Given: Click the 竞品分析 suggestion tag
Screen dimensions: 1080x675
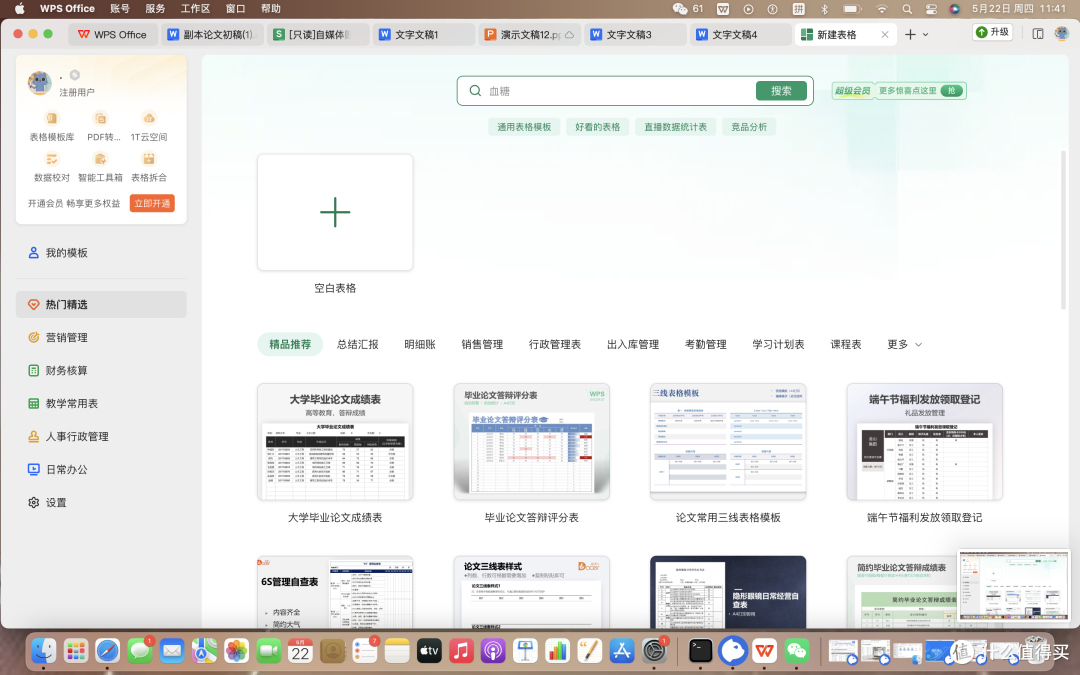Looking at the screenshot, I should [x=749, y=127].
